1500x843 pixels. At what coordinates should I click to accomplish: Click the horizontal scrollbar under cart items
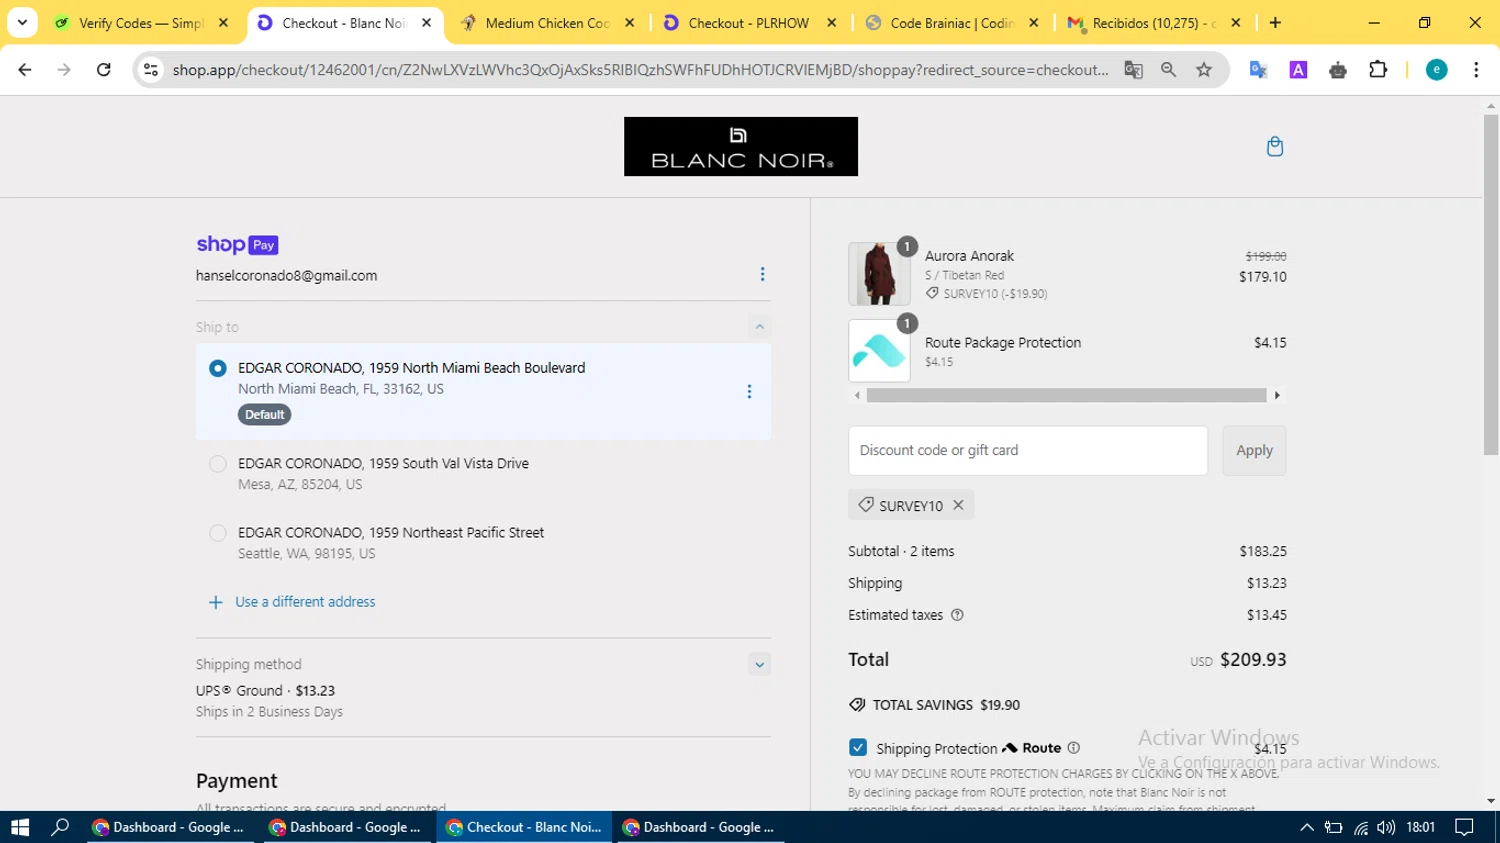(1066, 395)
